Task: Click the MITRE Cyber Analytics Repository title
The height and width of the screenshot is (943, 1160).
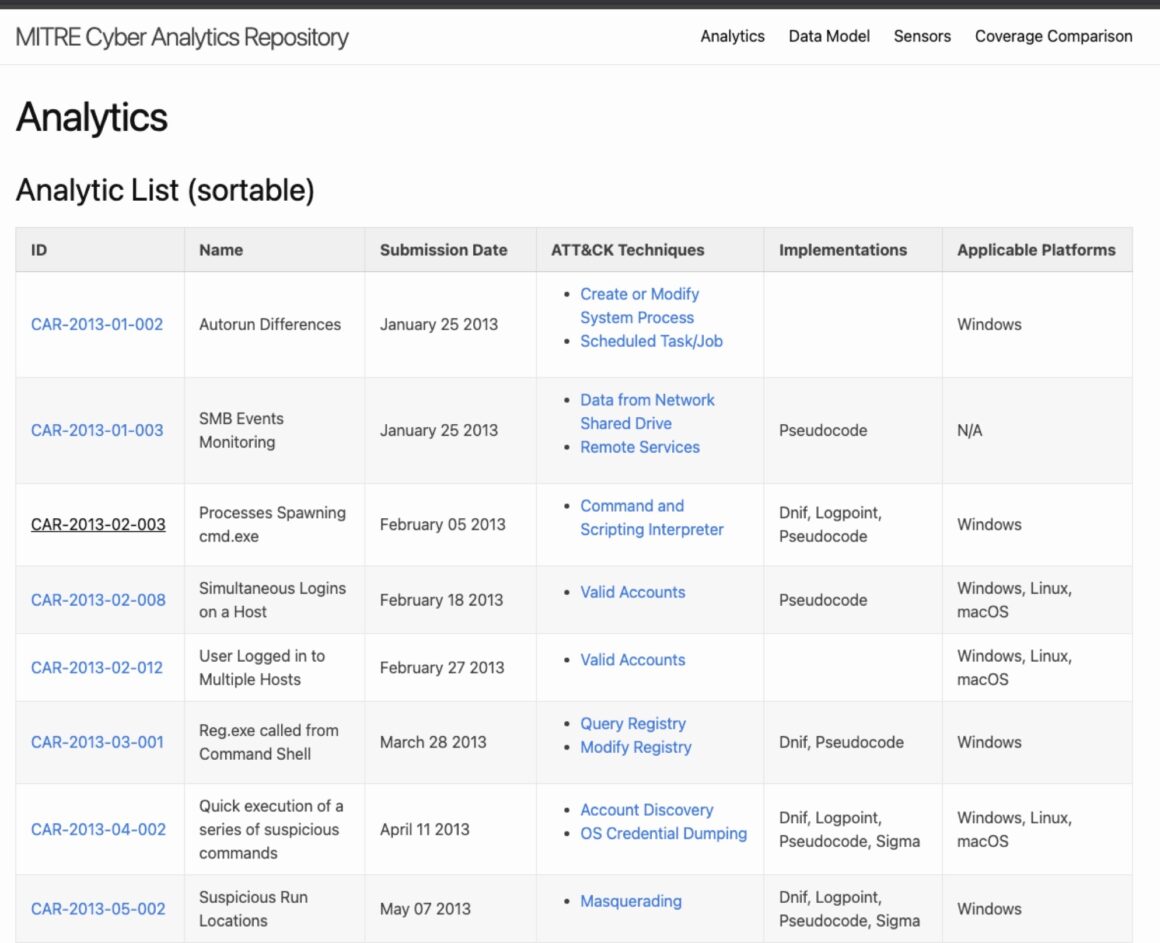Action: (182, 38)
